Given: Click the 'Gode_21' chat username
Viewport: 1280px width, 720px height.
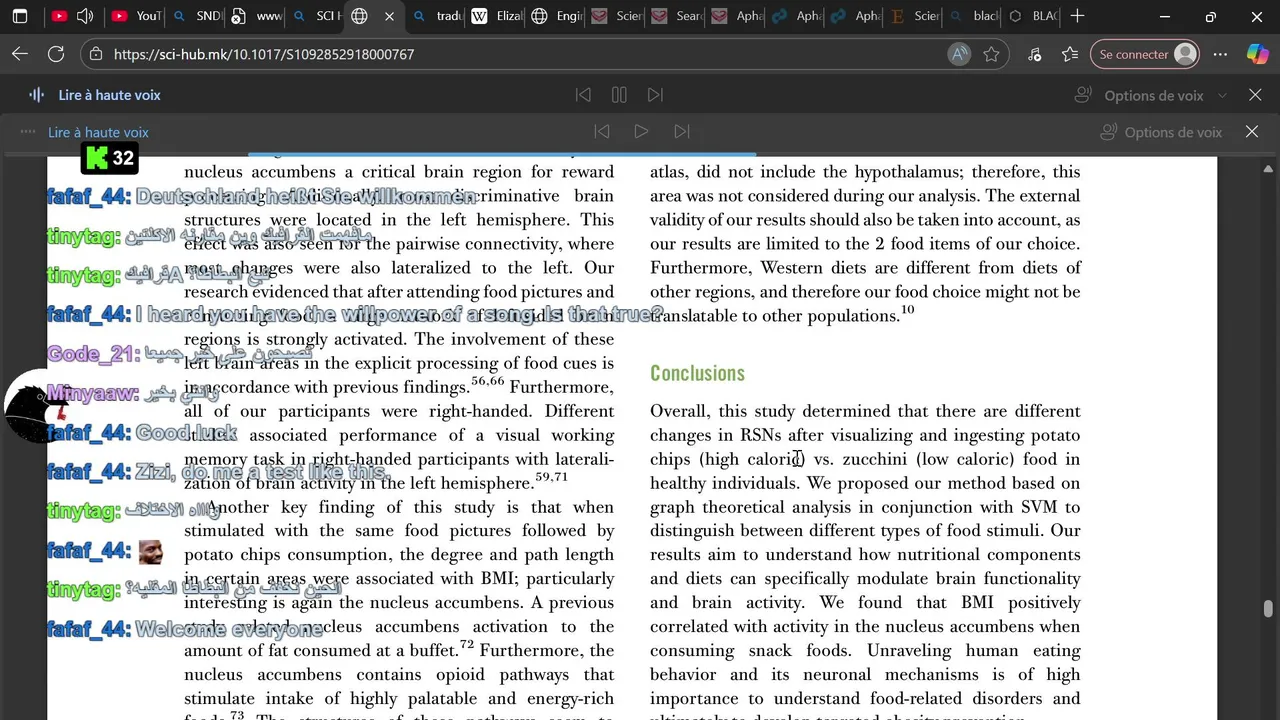Looking at the screenshot, I should click(89, 354).
